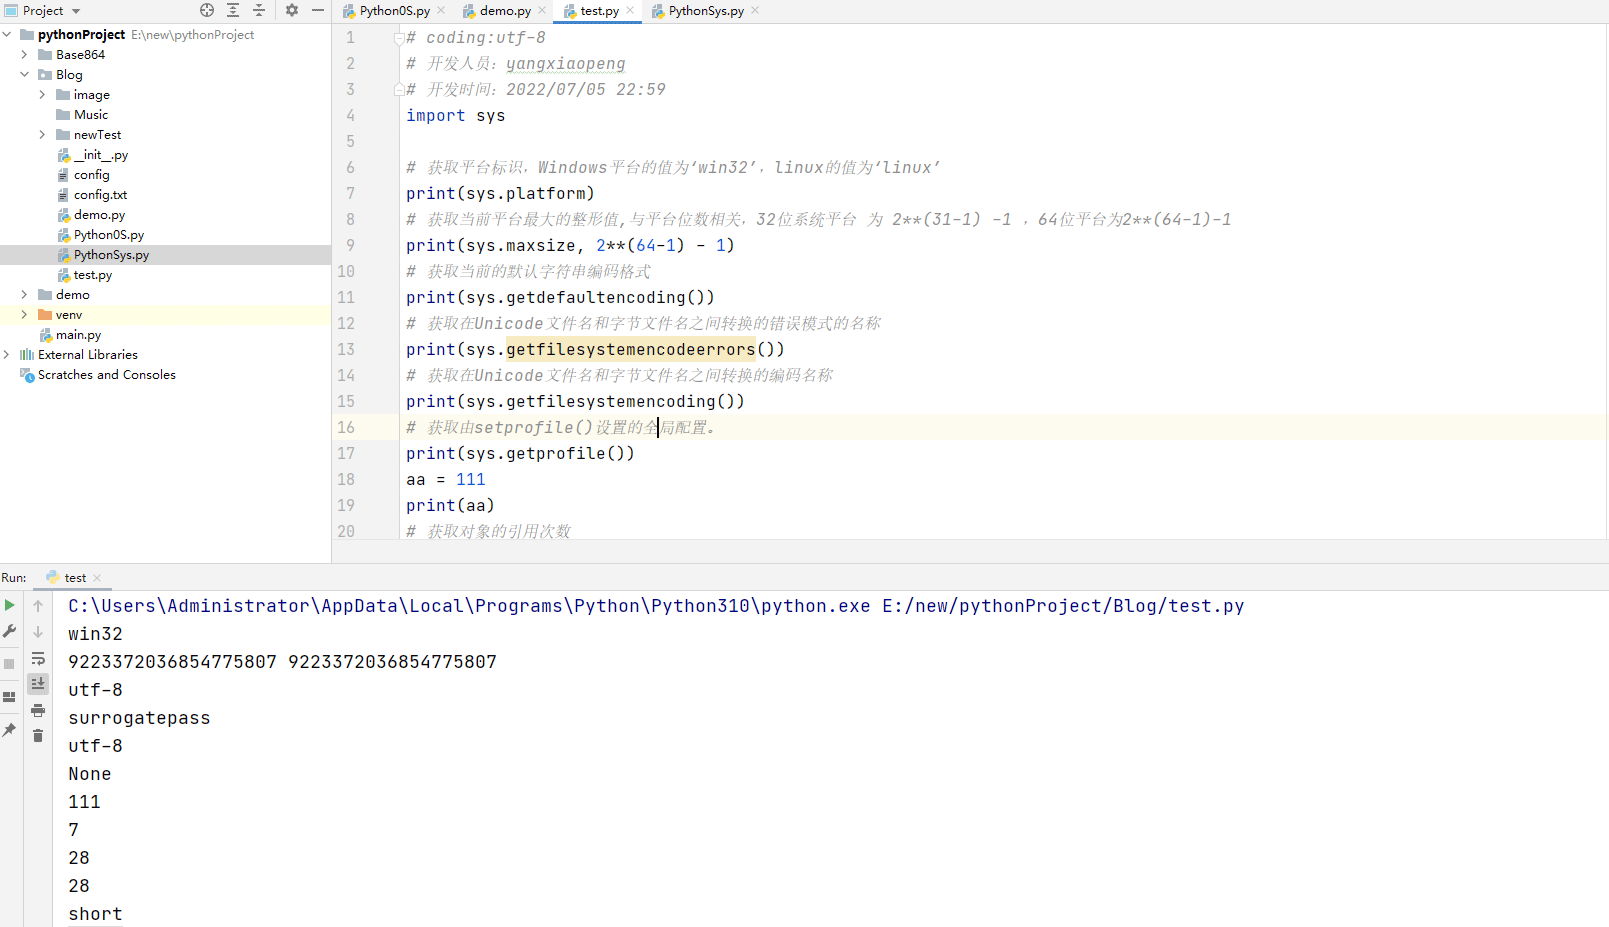
Task: Collapse the Blog folder
Action: 24,75
